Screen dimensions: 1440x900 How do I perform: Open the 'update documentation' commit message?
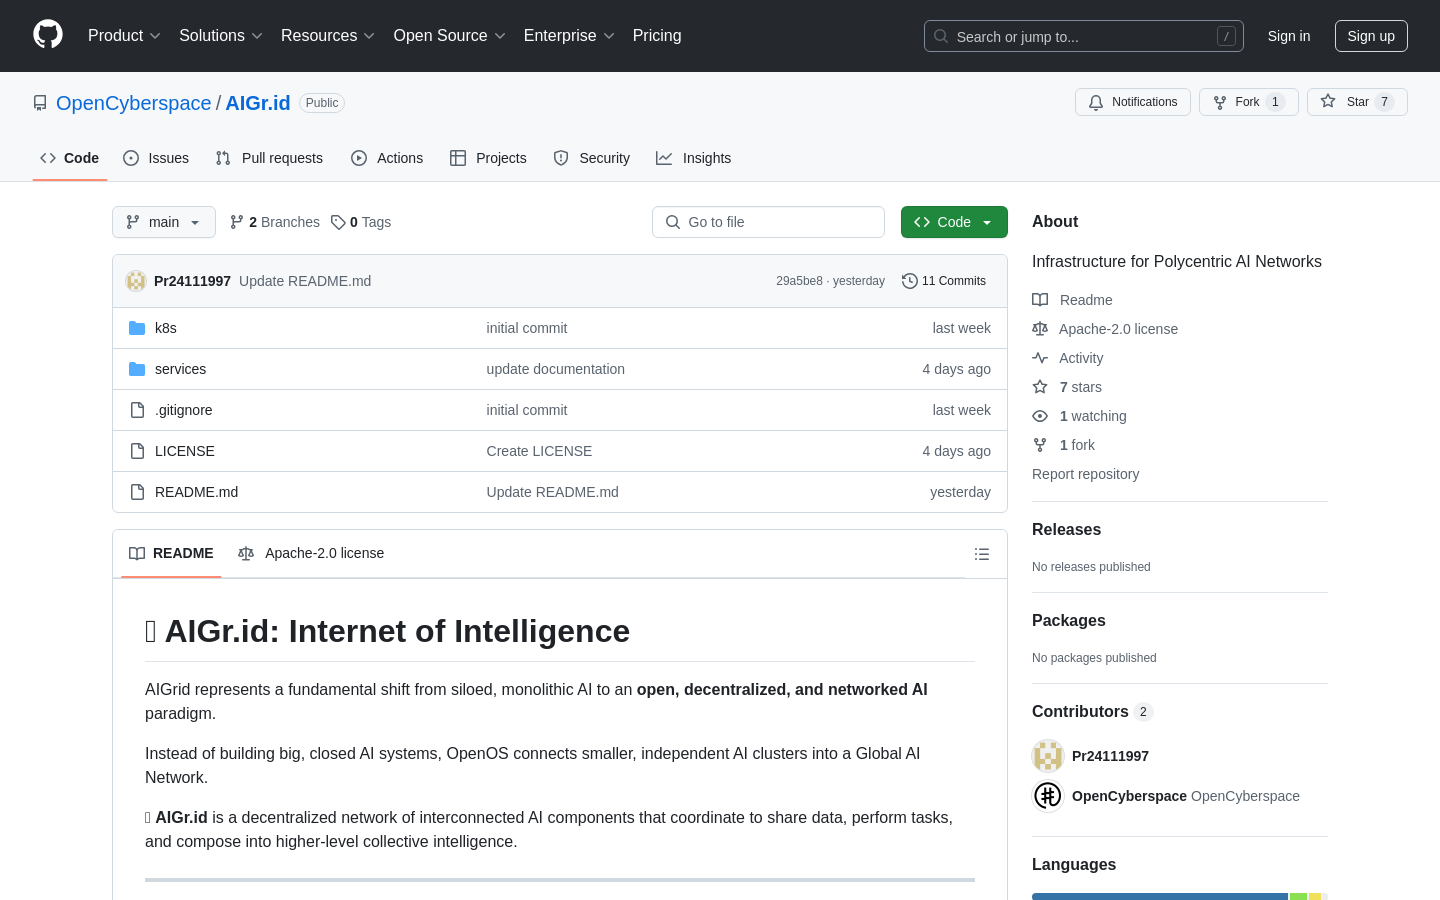click(x=555, y=369)
